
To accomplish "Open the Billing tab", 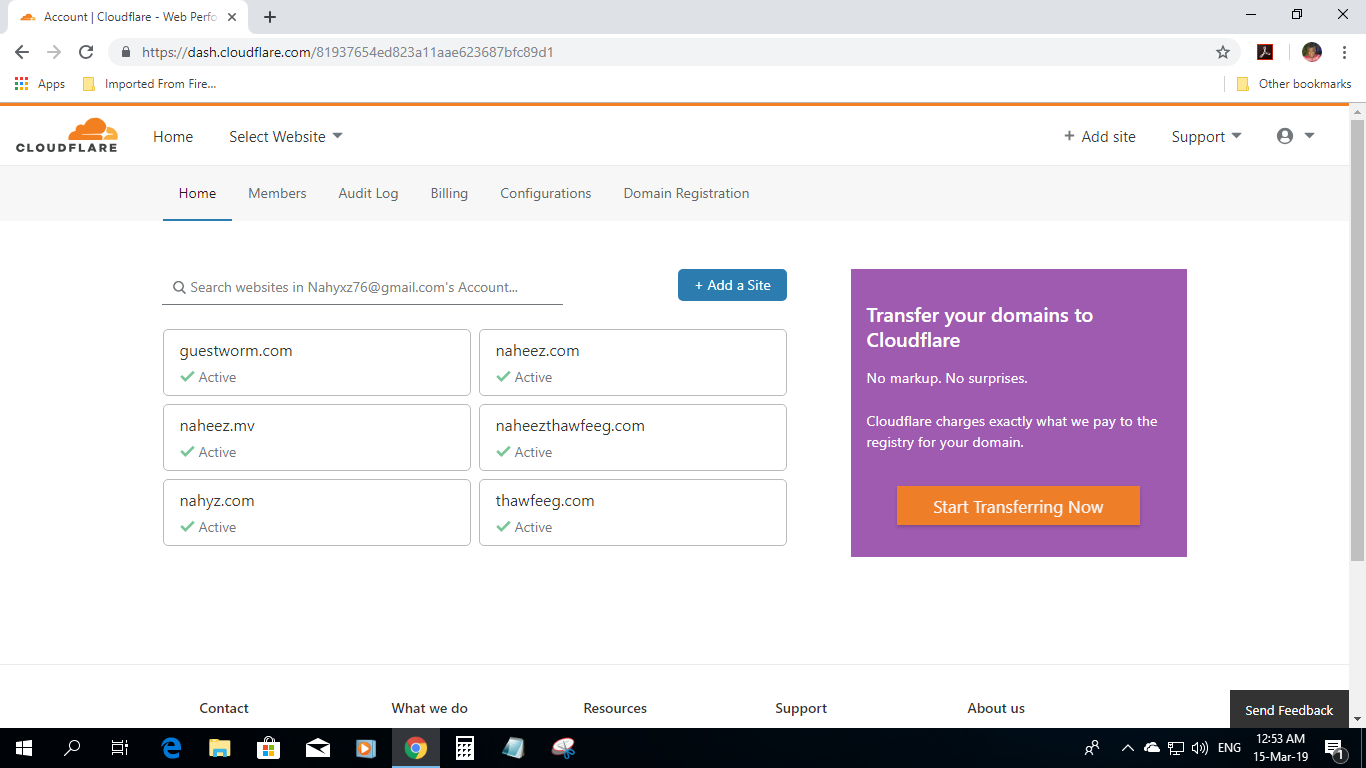I will (x=449, y=193).
